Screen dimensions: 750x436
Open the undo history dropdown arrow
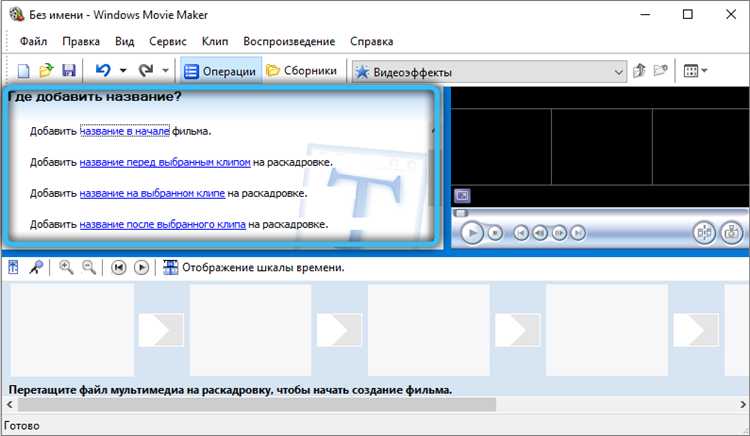coord(123,71)
